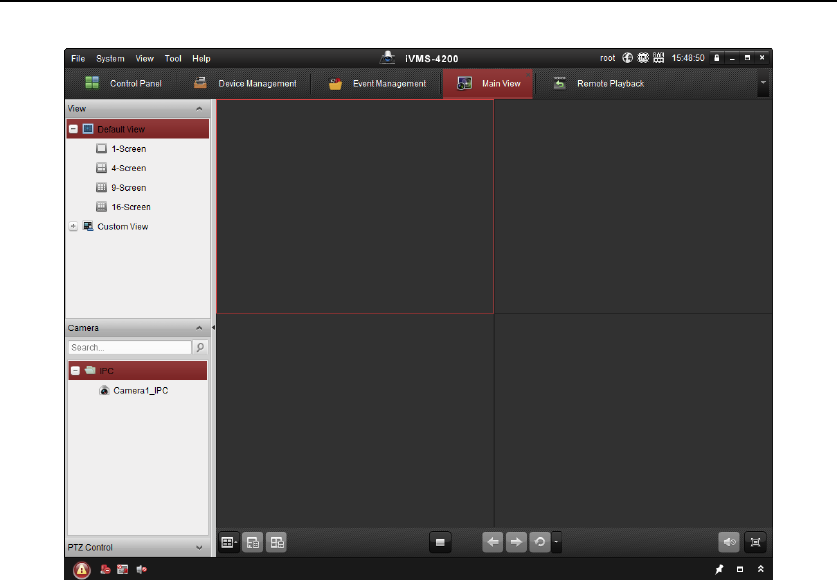Open the window division layout button
837x580 pixels.
(x=229, y=543)
